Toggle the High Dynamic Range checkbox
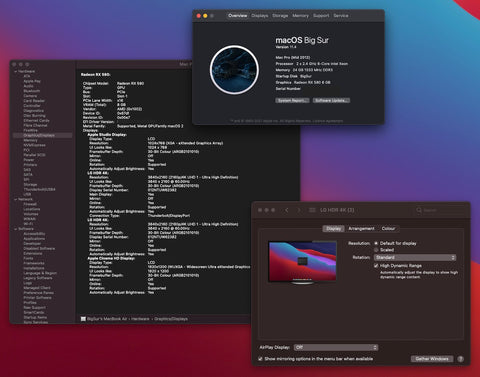The image size is (480, 377). click(376, 266)
